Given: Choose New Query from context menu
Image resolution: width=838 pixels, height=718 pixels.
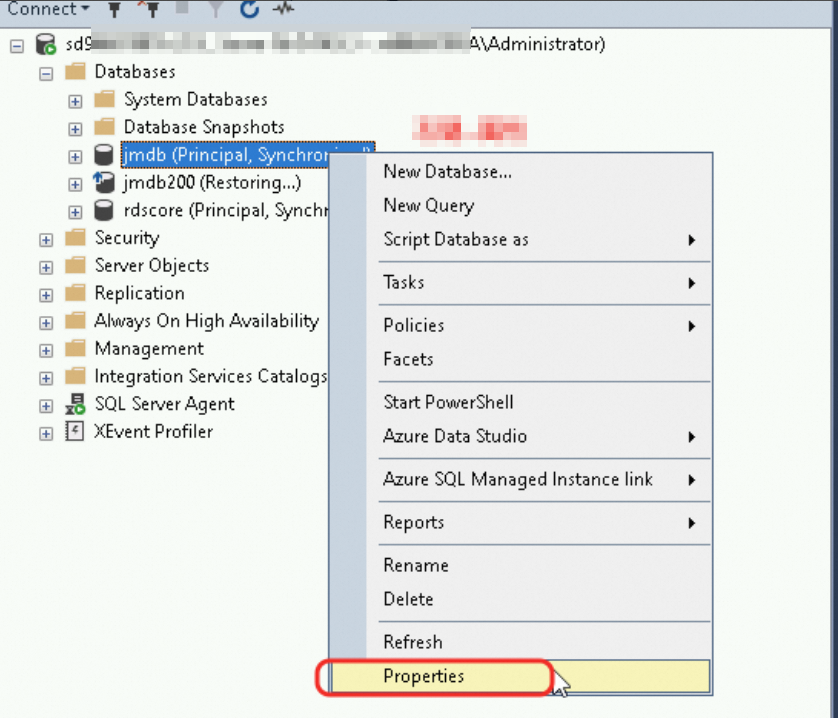Looking at the screenshot, I should coord(519,205).
